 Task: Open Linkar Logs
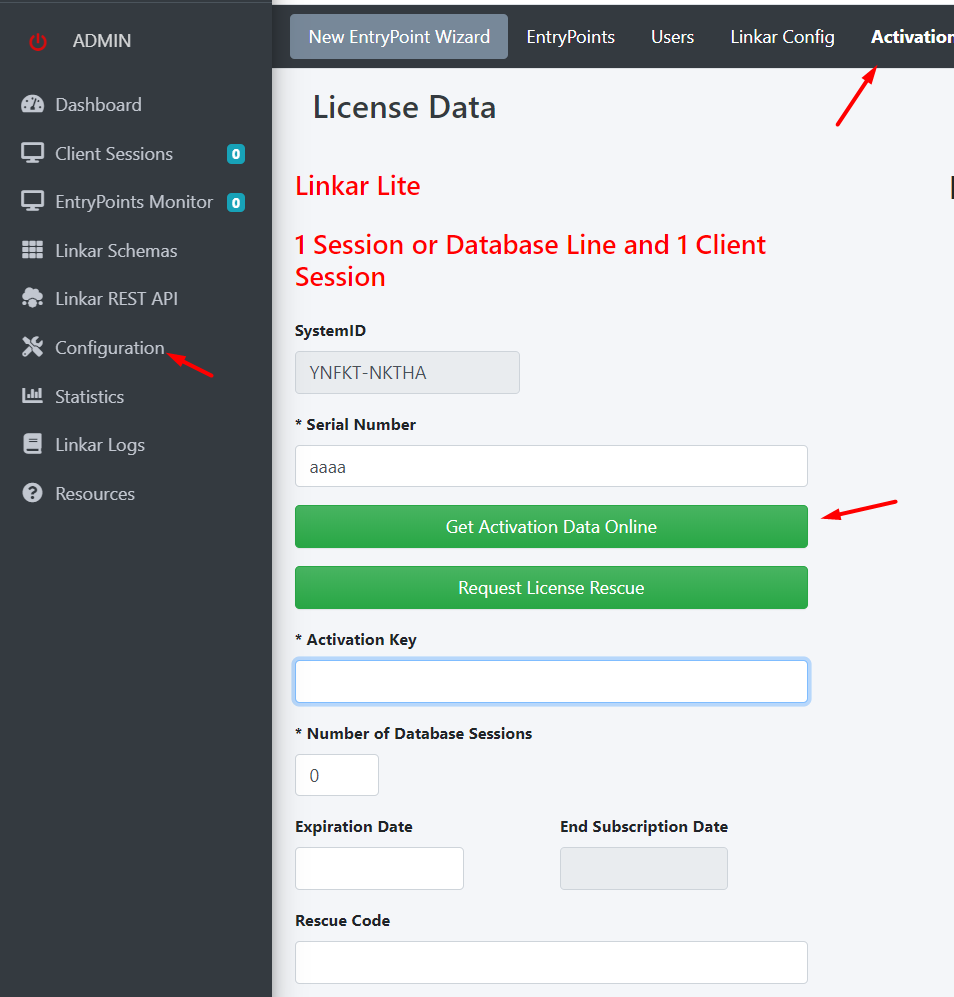coord(100,445)
